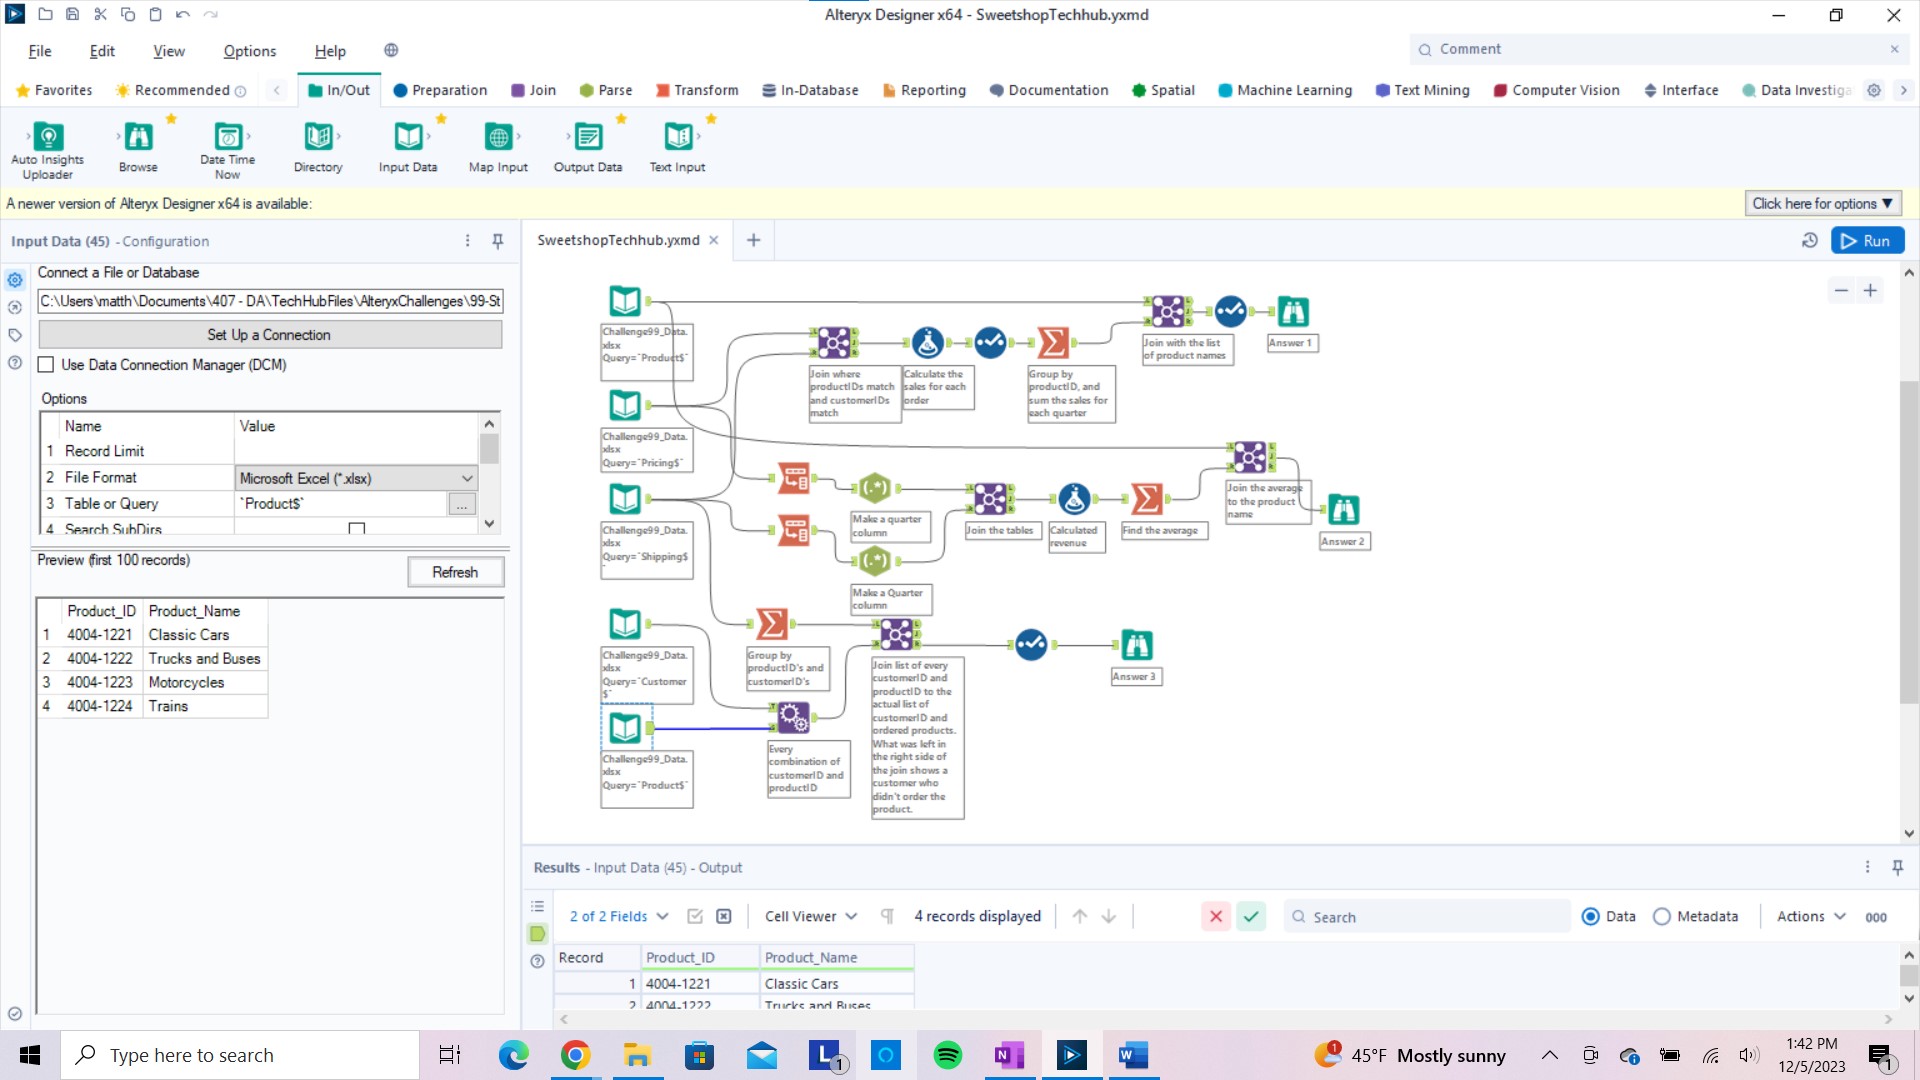The image size is (1920, 1080).
Task: Expand the 2 of 2 Fields dropdown
Action: (x=618, y=916)
